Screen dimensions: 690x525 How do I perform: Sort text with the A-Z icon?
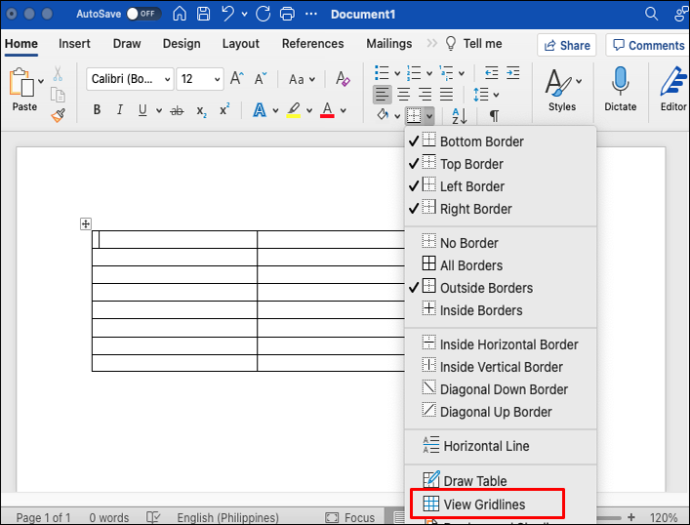point(459,116)
